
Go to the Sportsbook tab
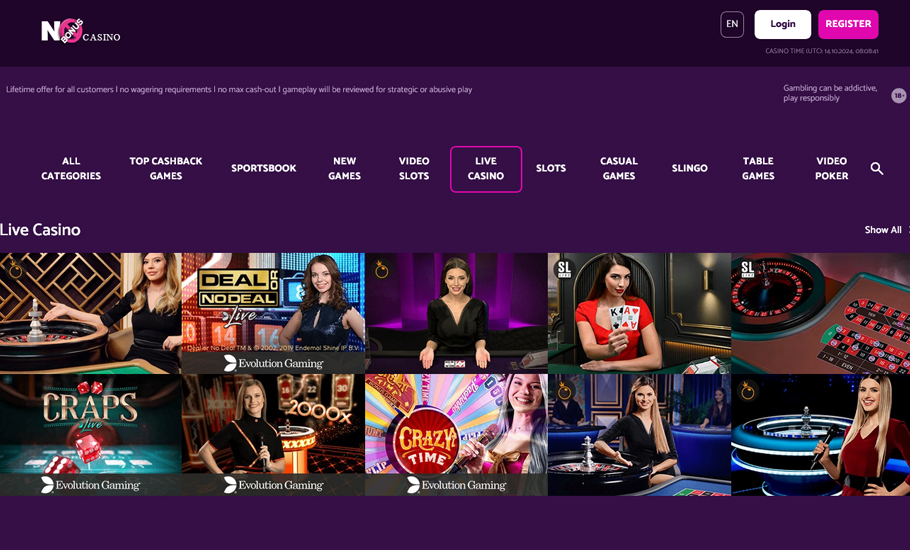pos(263,168)
